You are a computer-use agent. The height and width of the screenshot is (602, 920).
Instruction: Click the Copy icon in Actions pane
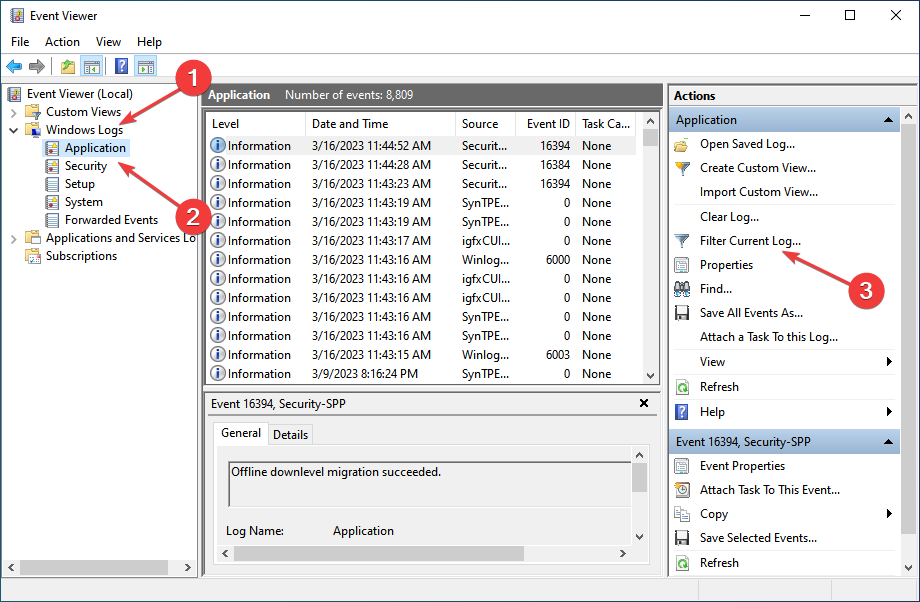click(682, 514)
